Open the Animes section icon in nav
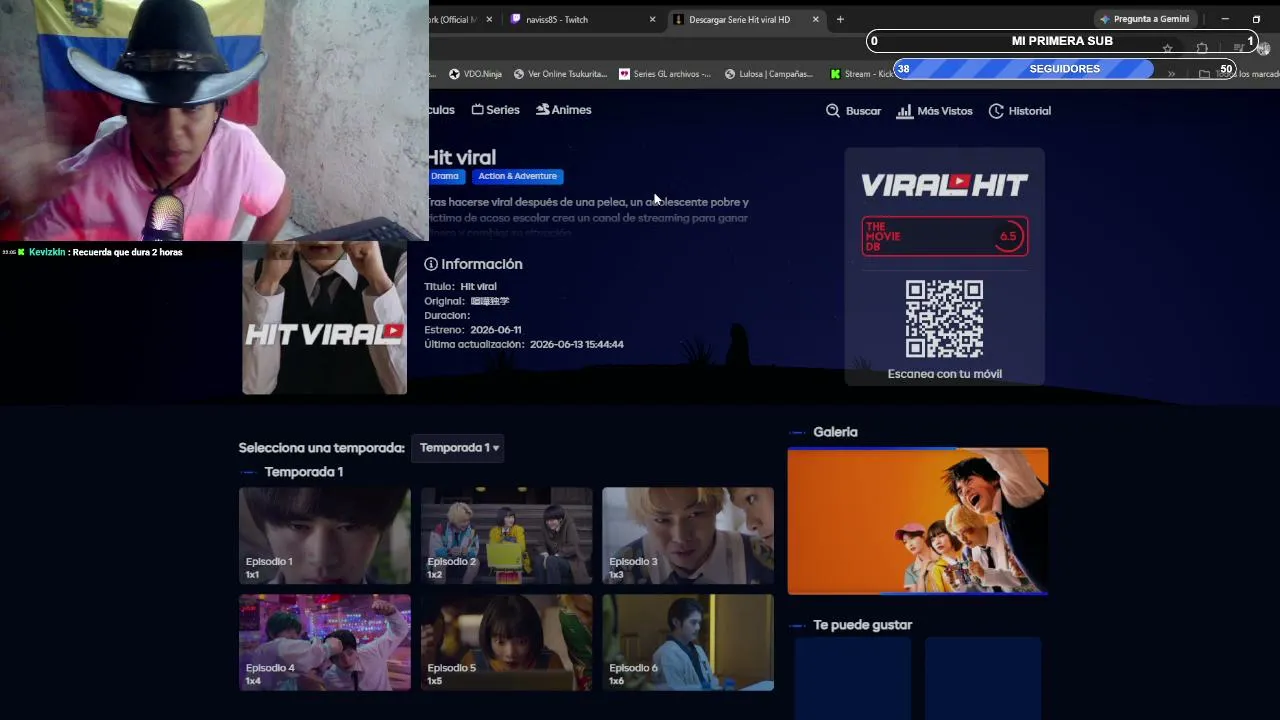The image size is (1280, 720). click(543, 109)
